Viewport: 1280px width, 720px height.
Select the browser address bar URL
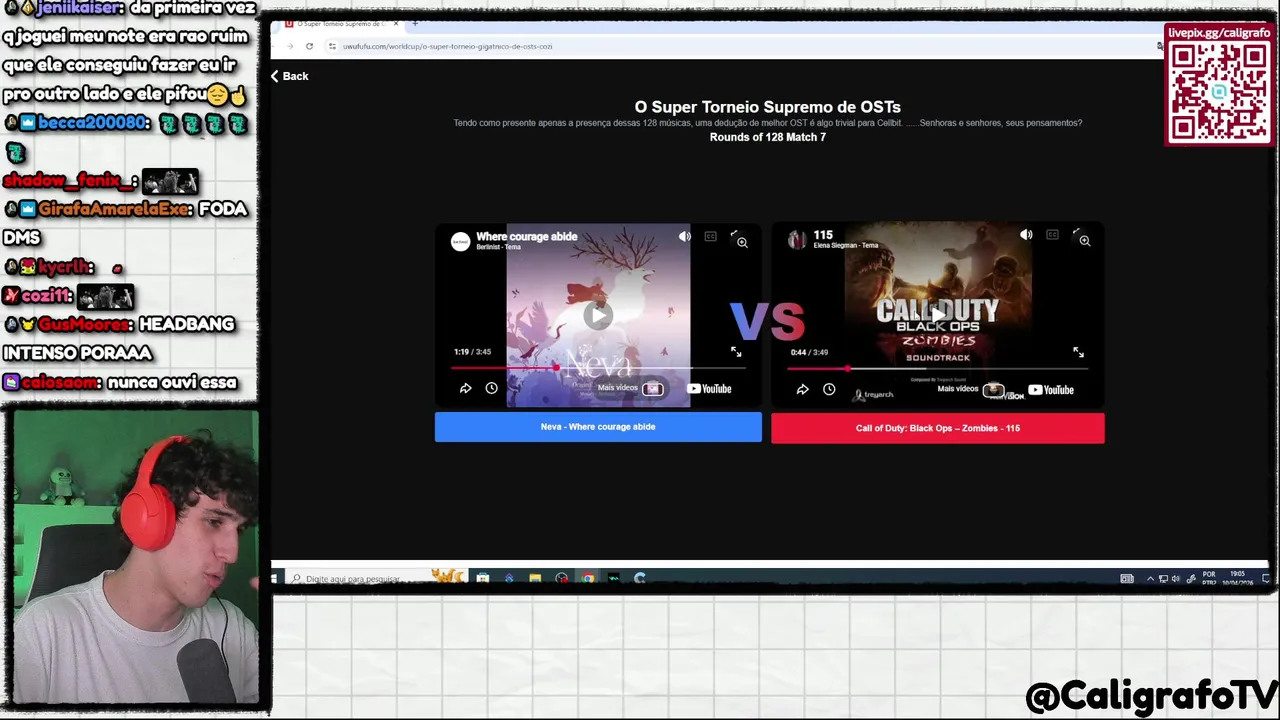[447, 46]
